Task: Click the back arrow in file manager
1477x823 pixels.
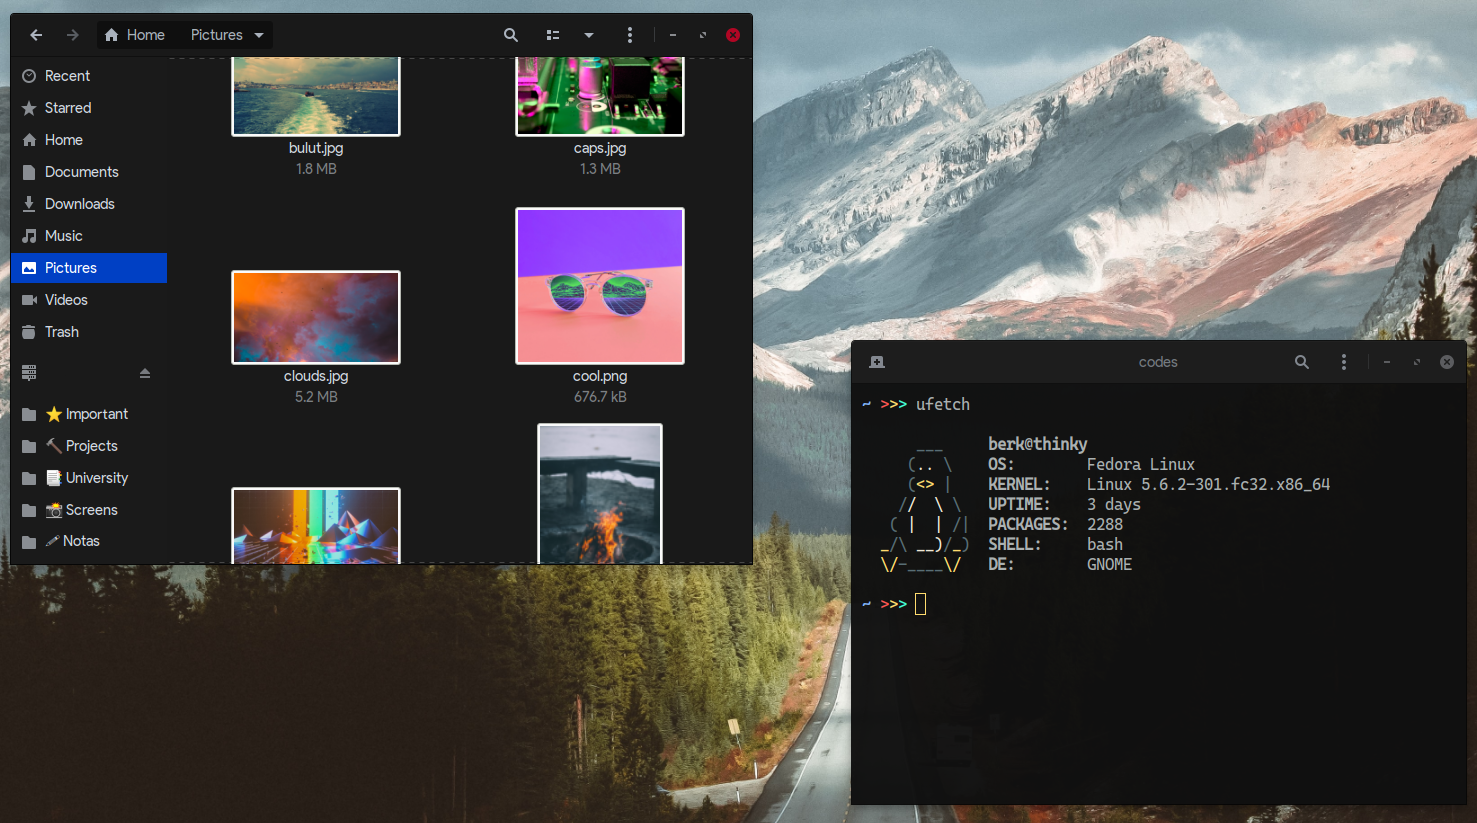Action: pos(36,35)
